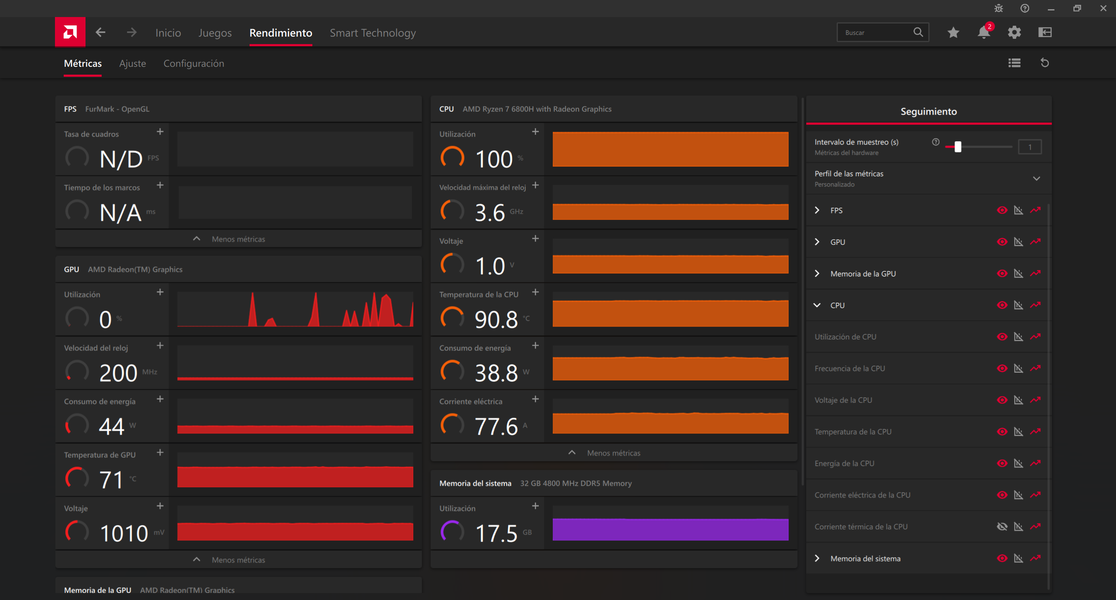
Task: Open settings with the gear icon
Action: click(1014, 33)
